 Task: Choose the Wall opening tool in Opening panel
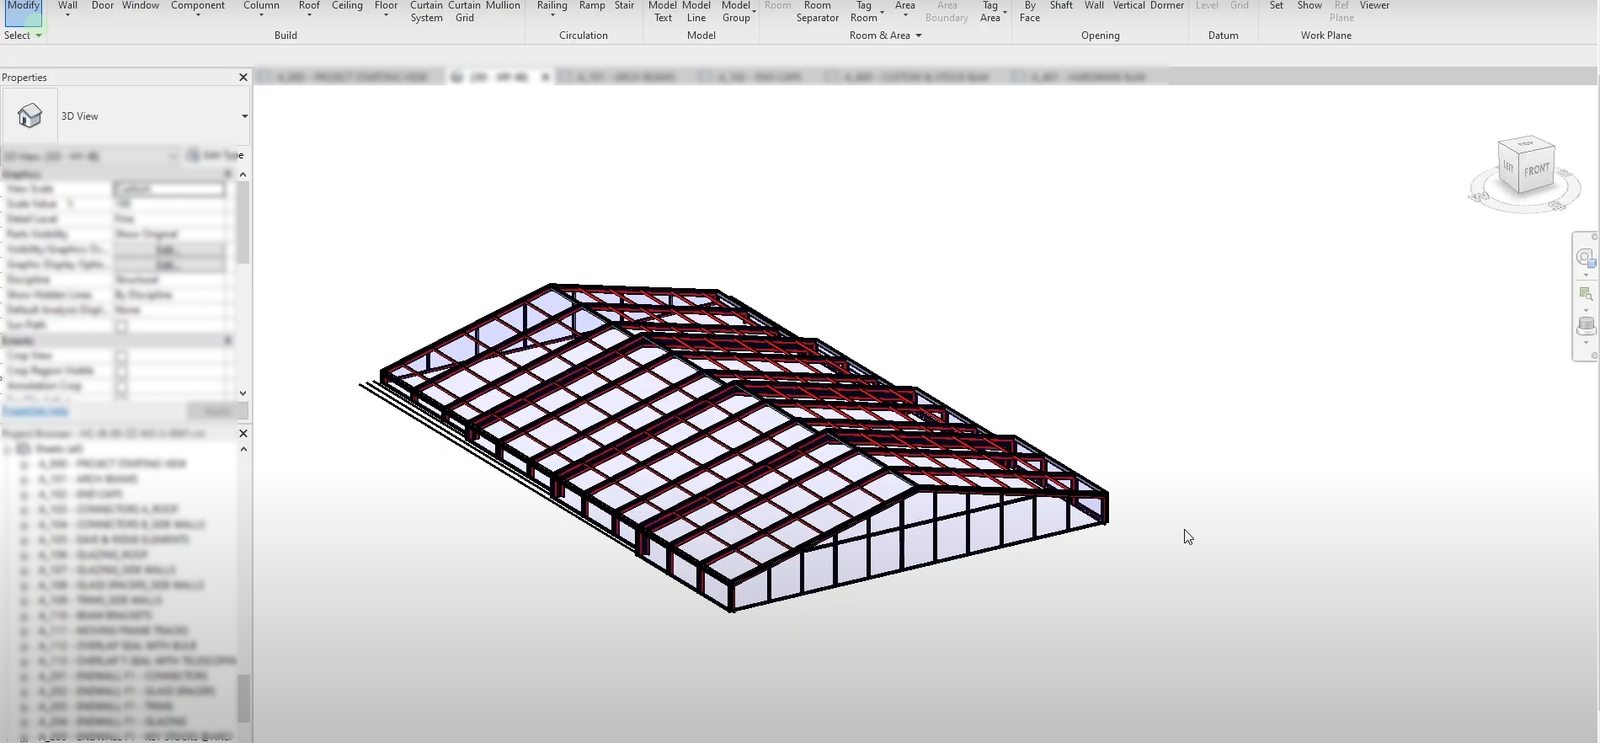coord(1094,6)
